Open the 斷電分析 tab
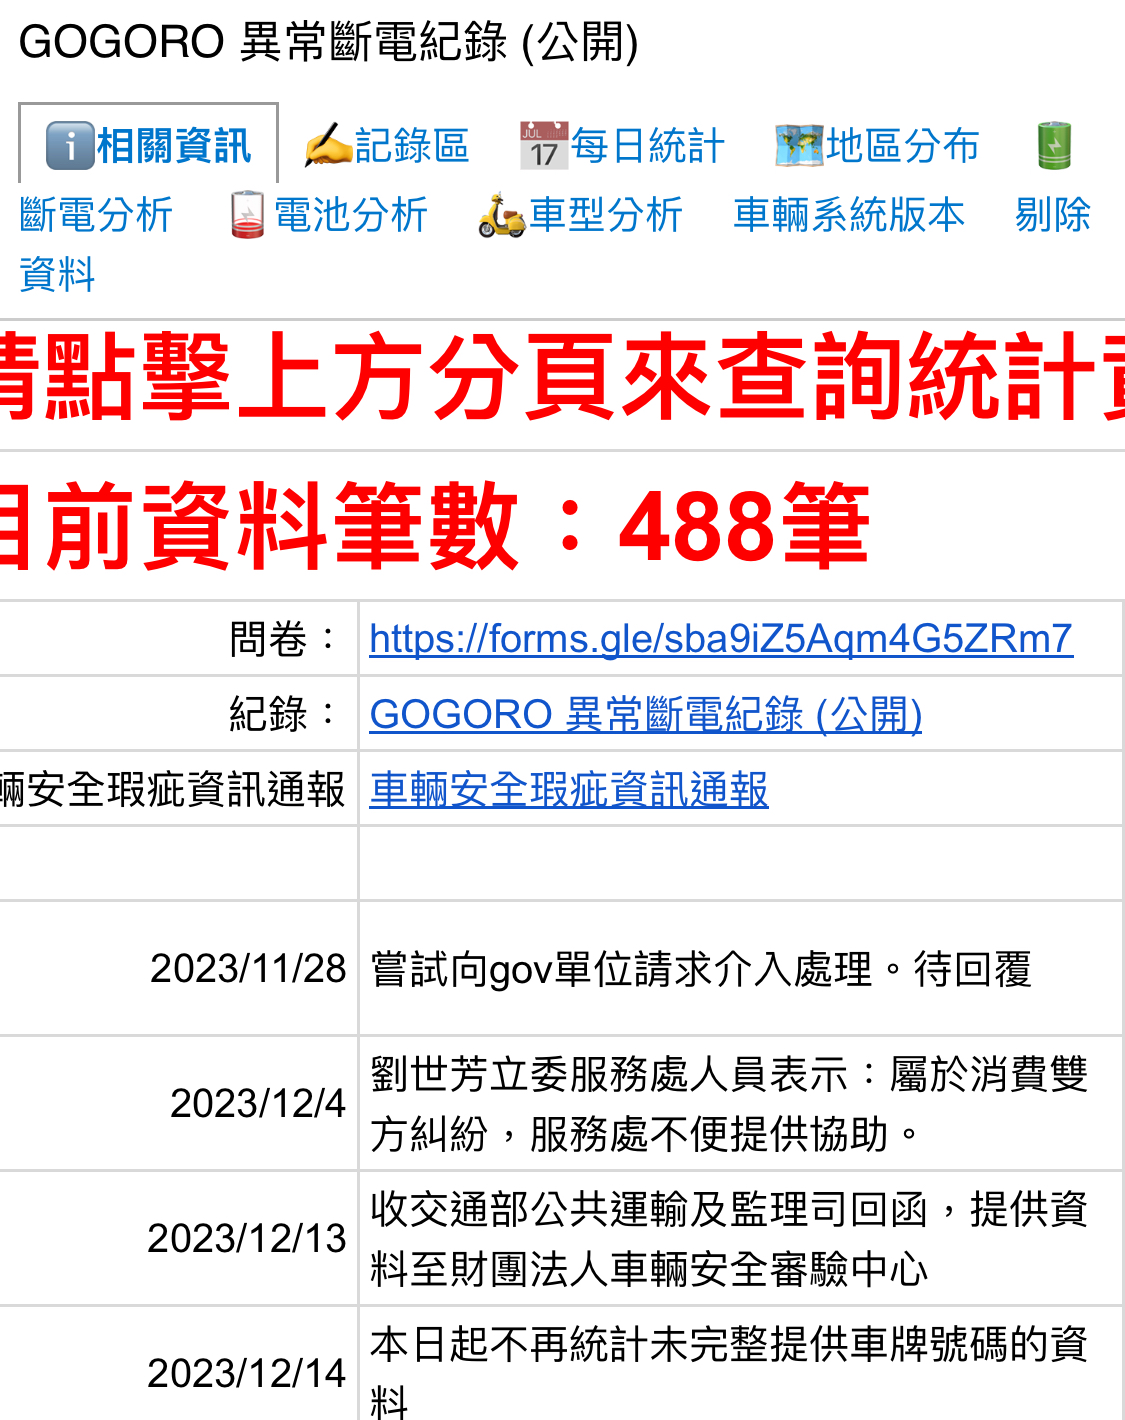This screenshot has height=1420, width=1125. [96, 215]
